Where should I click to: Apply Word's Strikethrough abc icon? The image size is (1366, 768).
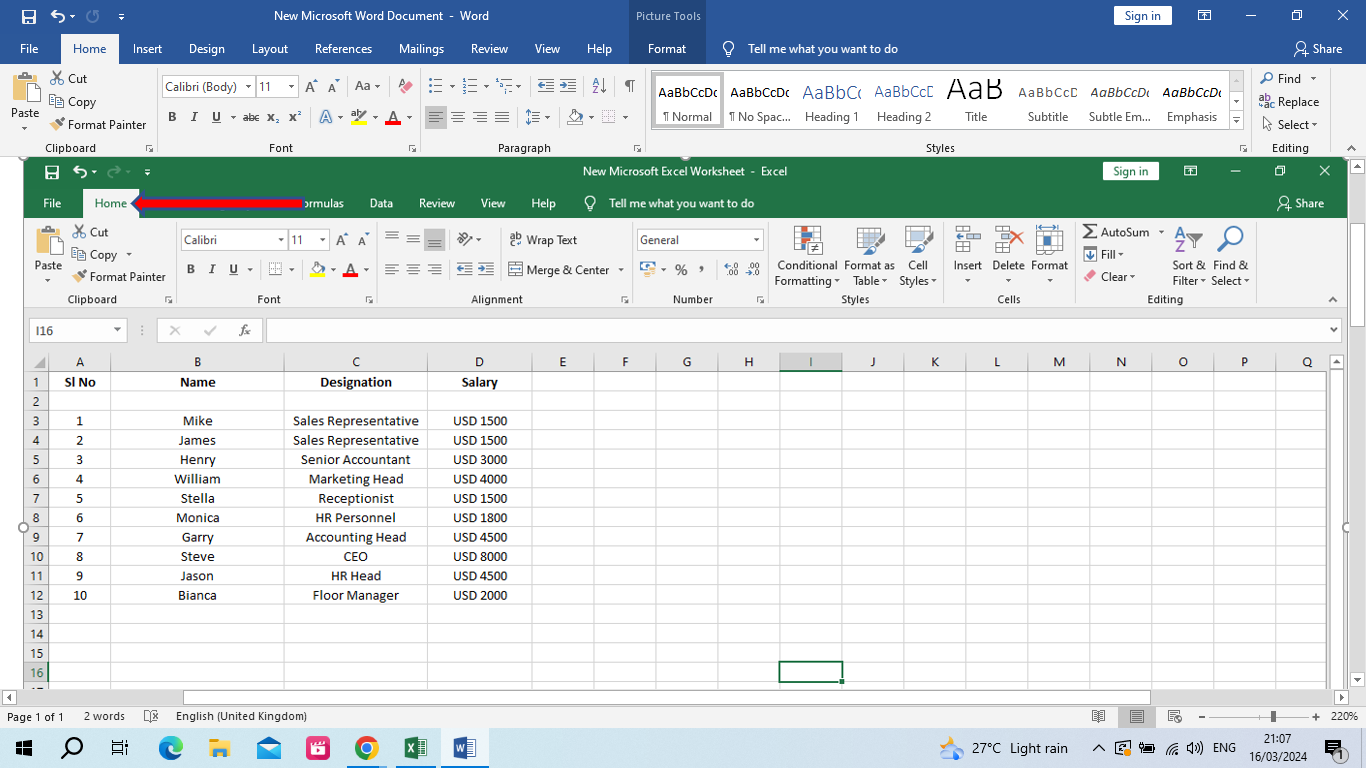[251, 117]
